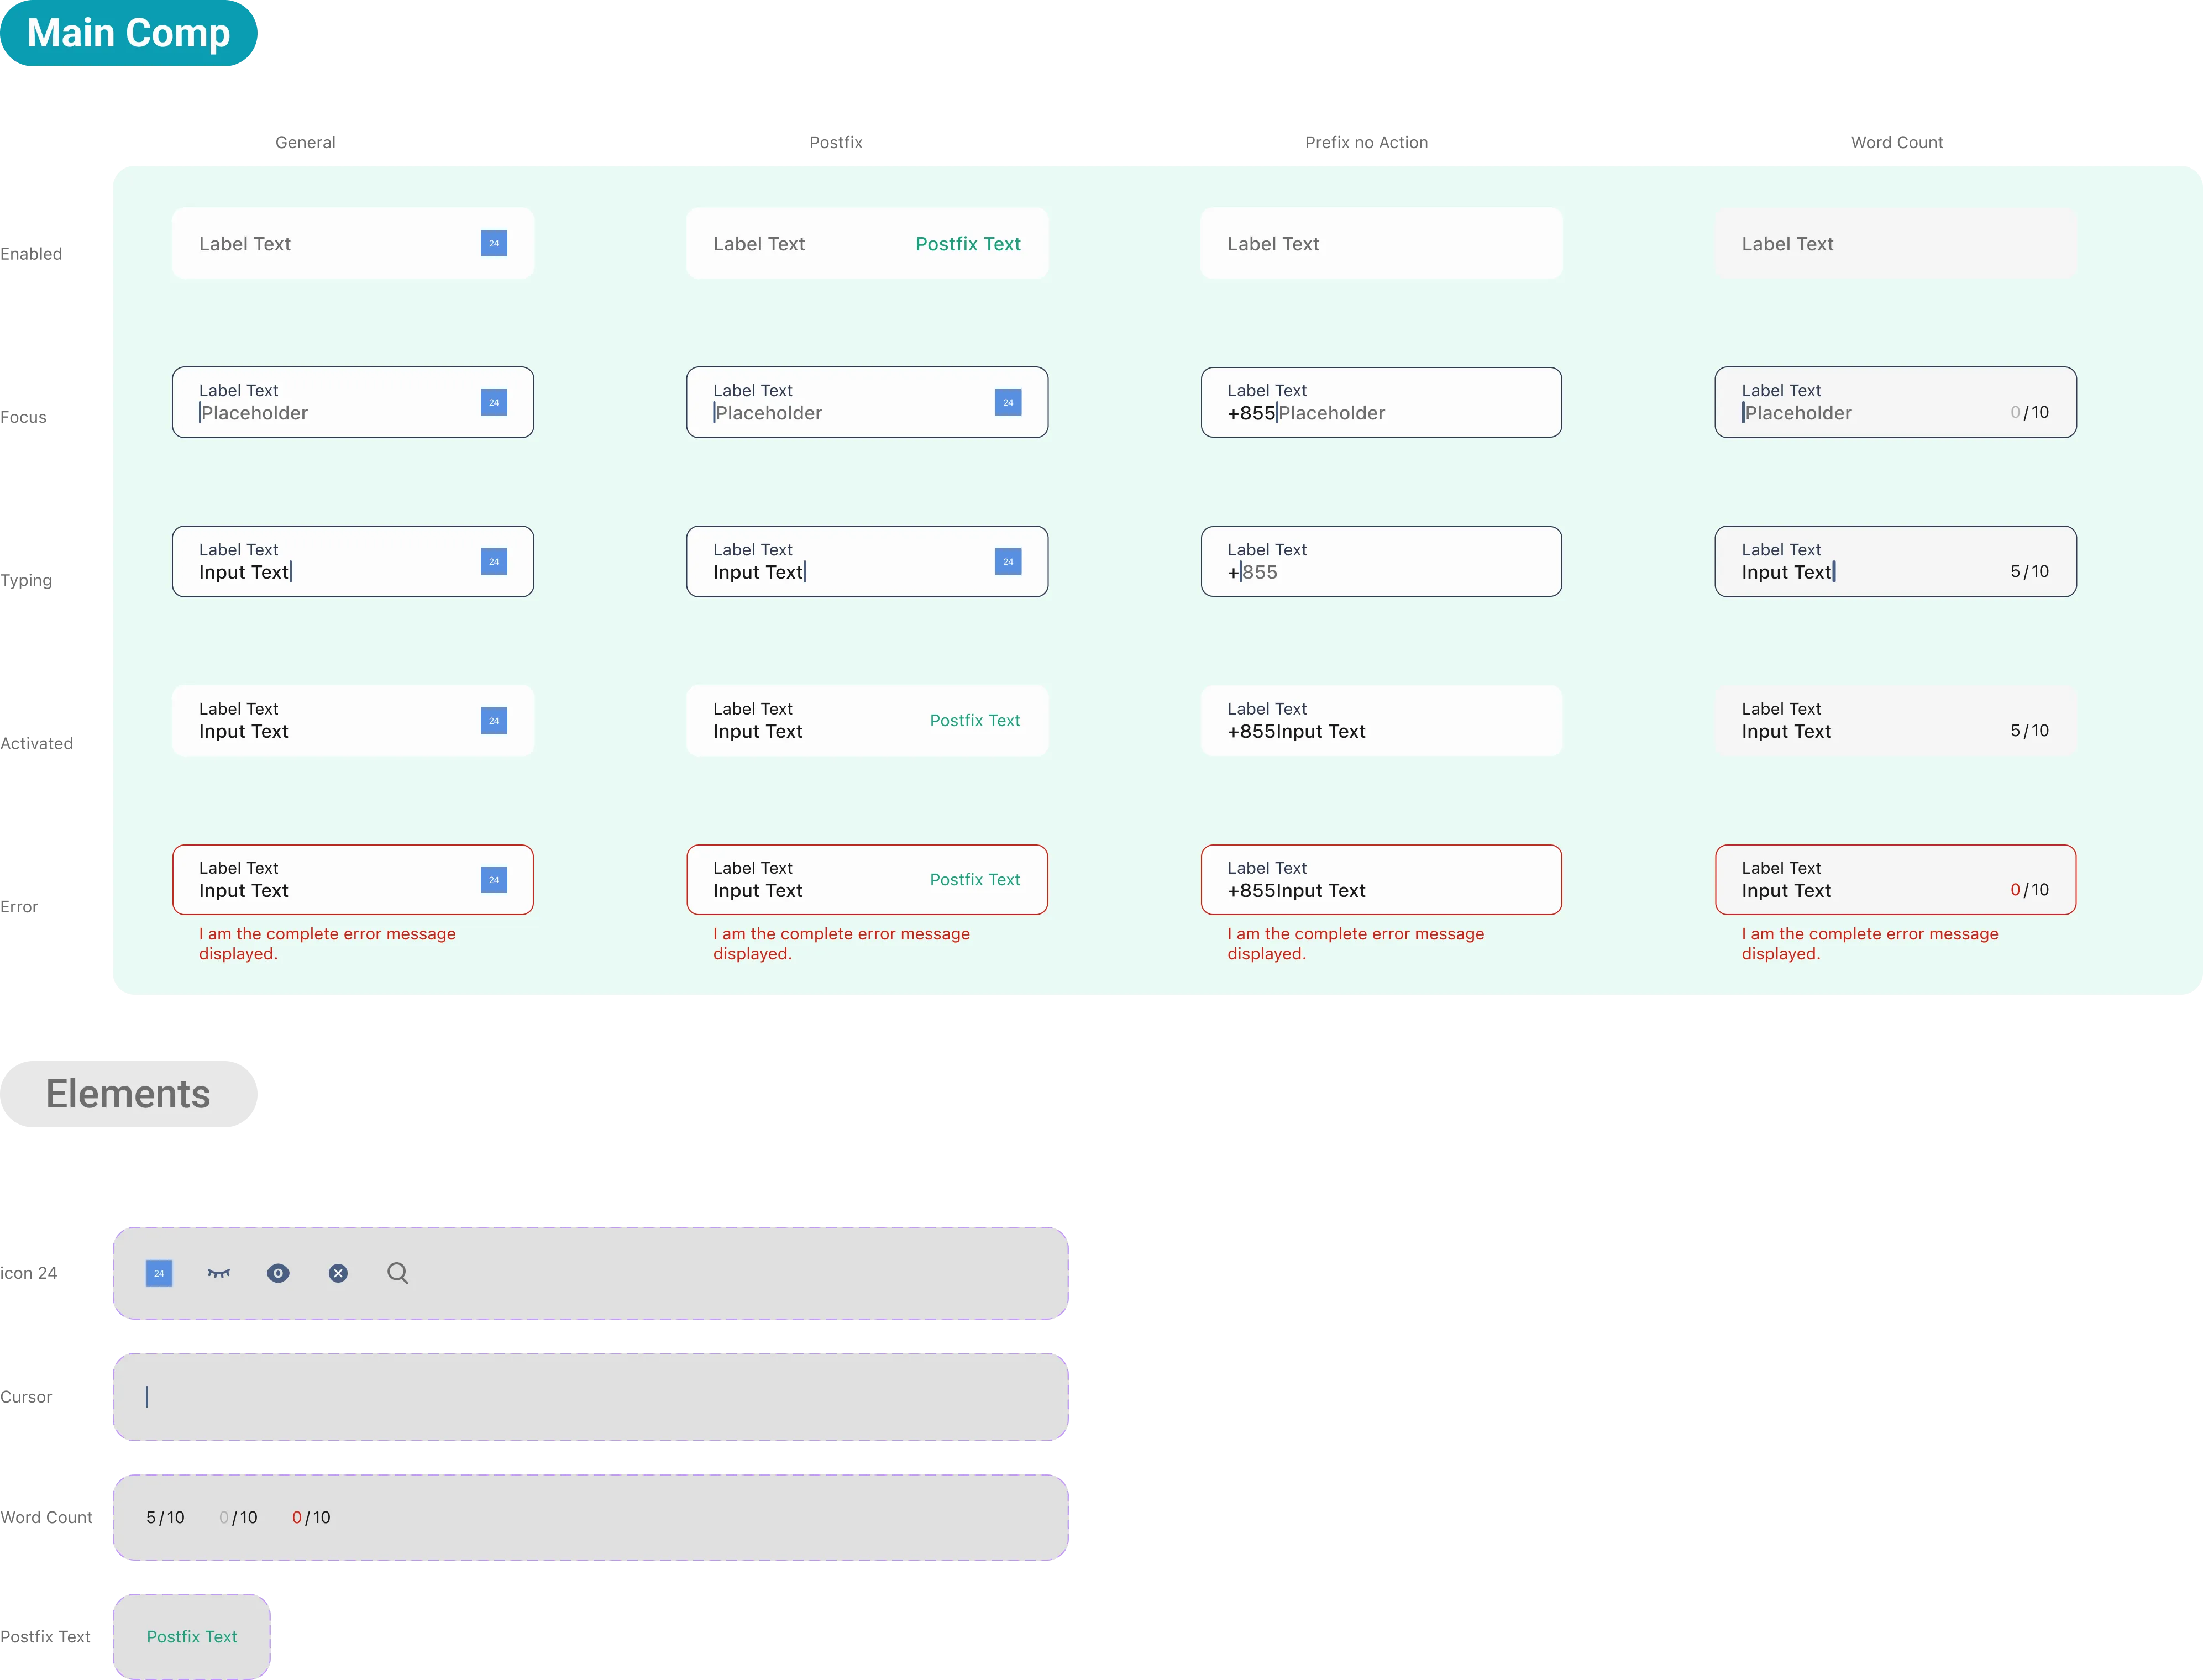Click the gray Elements header badge
Screen dimensions: 2203x1680
click(x=129, y=1094)
